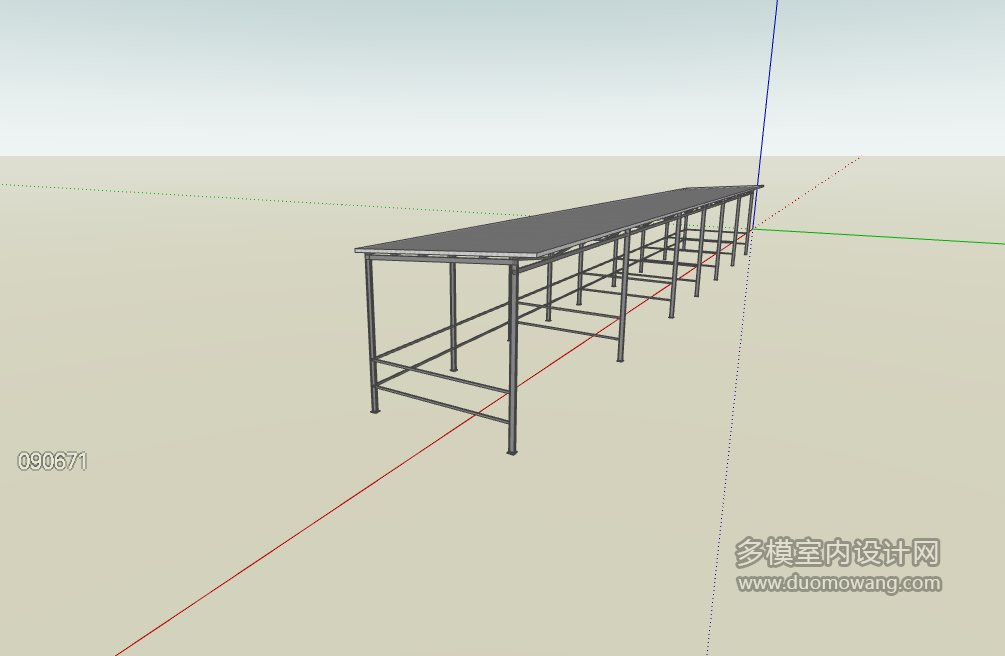Screen dimensions: 1005x656
Task: Click the 多模室内设计网 watermark text
Action: point(838,552)
